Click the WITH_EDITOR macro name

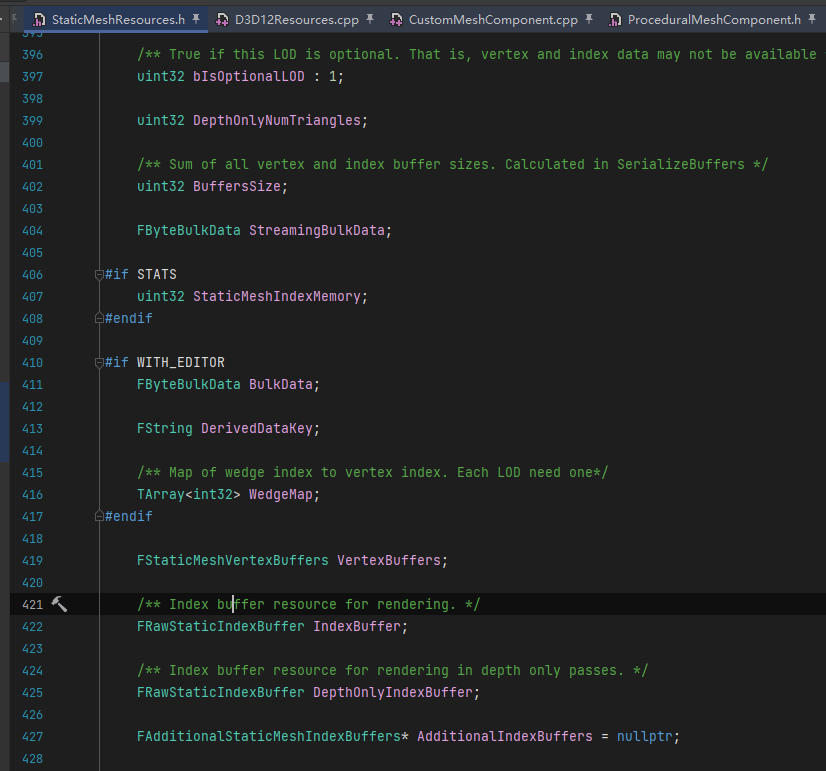coord(181,362)
